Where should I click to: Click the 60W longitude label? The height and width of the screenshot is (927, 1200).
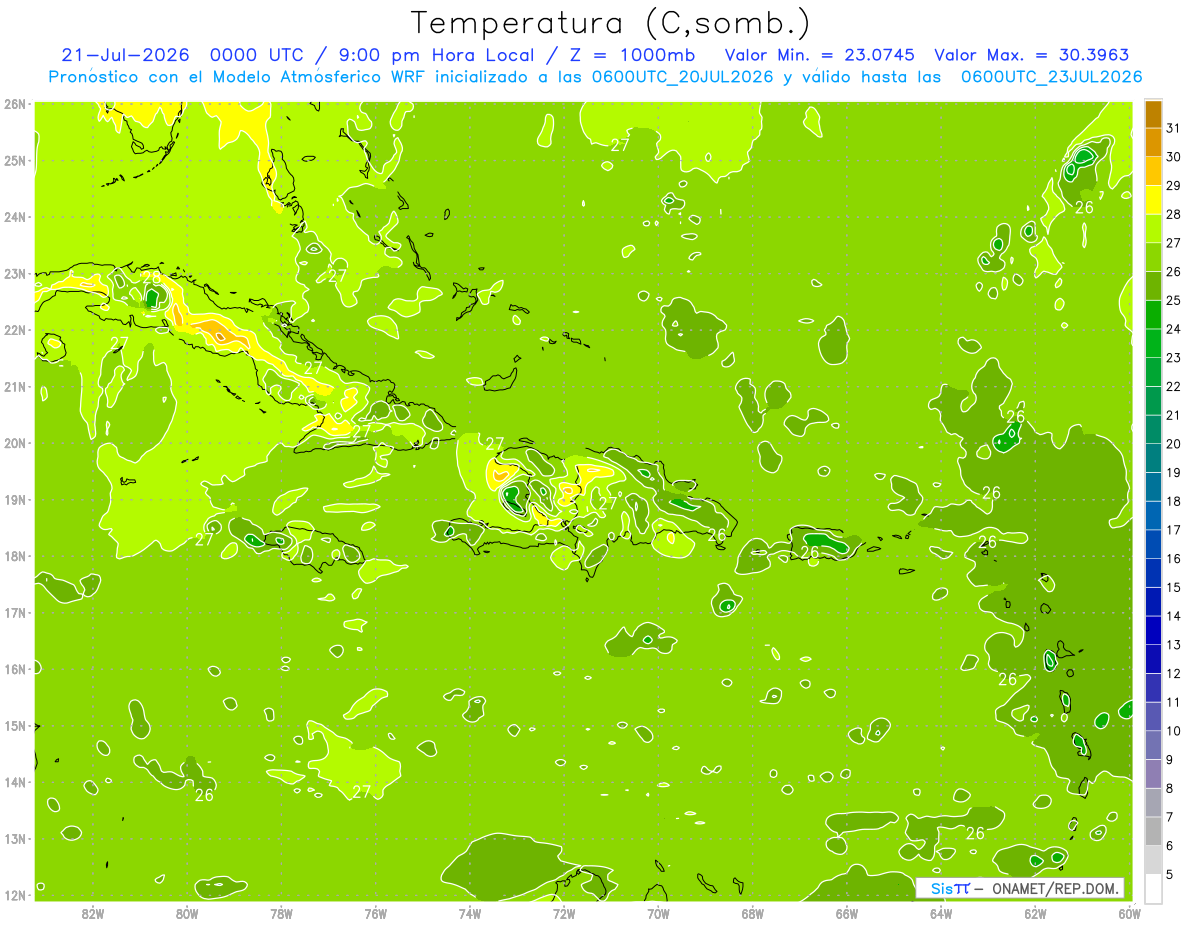1129,913
